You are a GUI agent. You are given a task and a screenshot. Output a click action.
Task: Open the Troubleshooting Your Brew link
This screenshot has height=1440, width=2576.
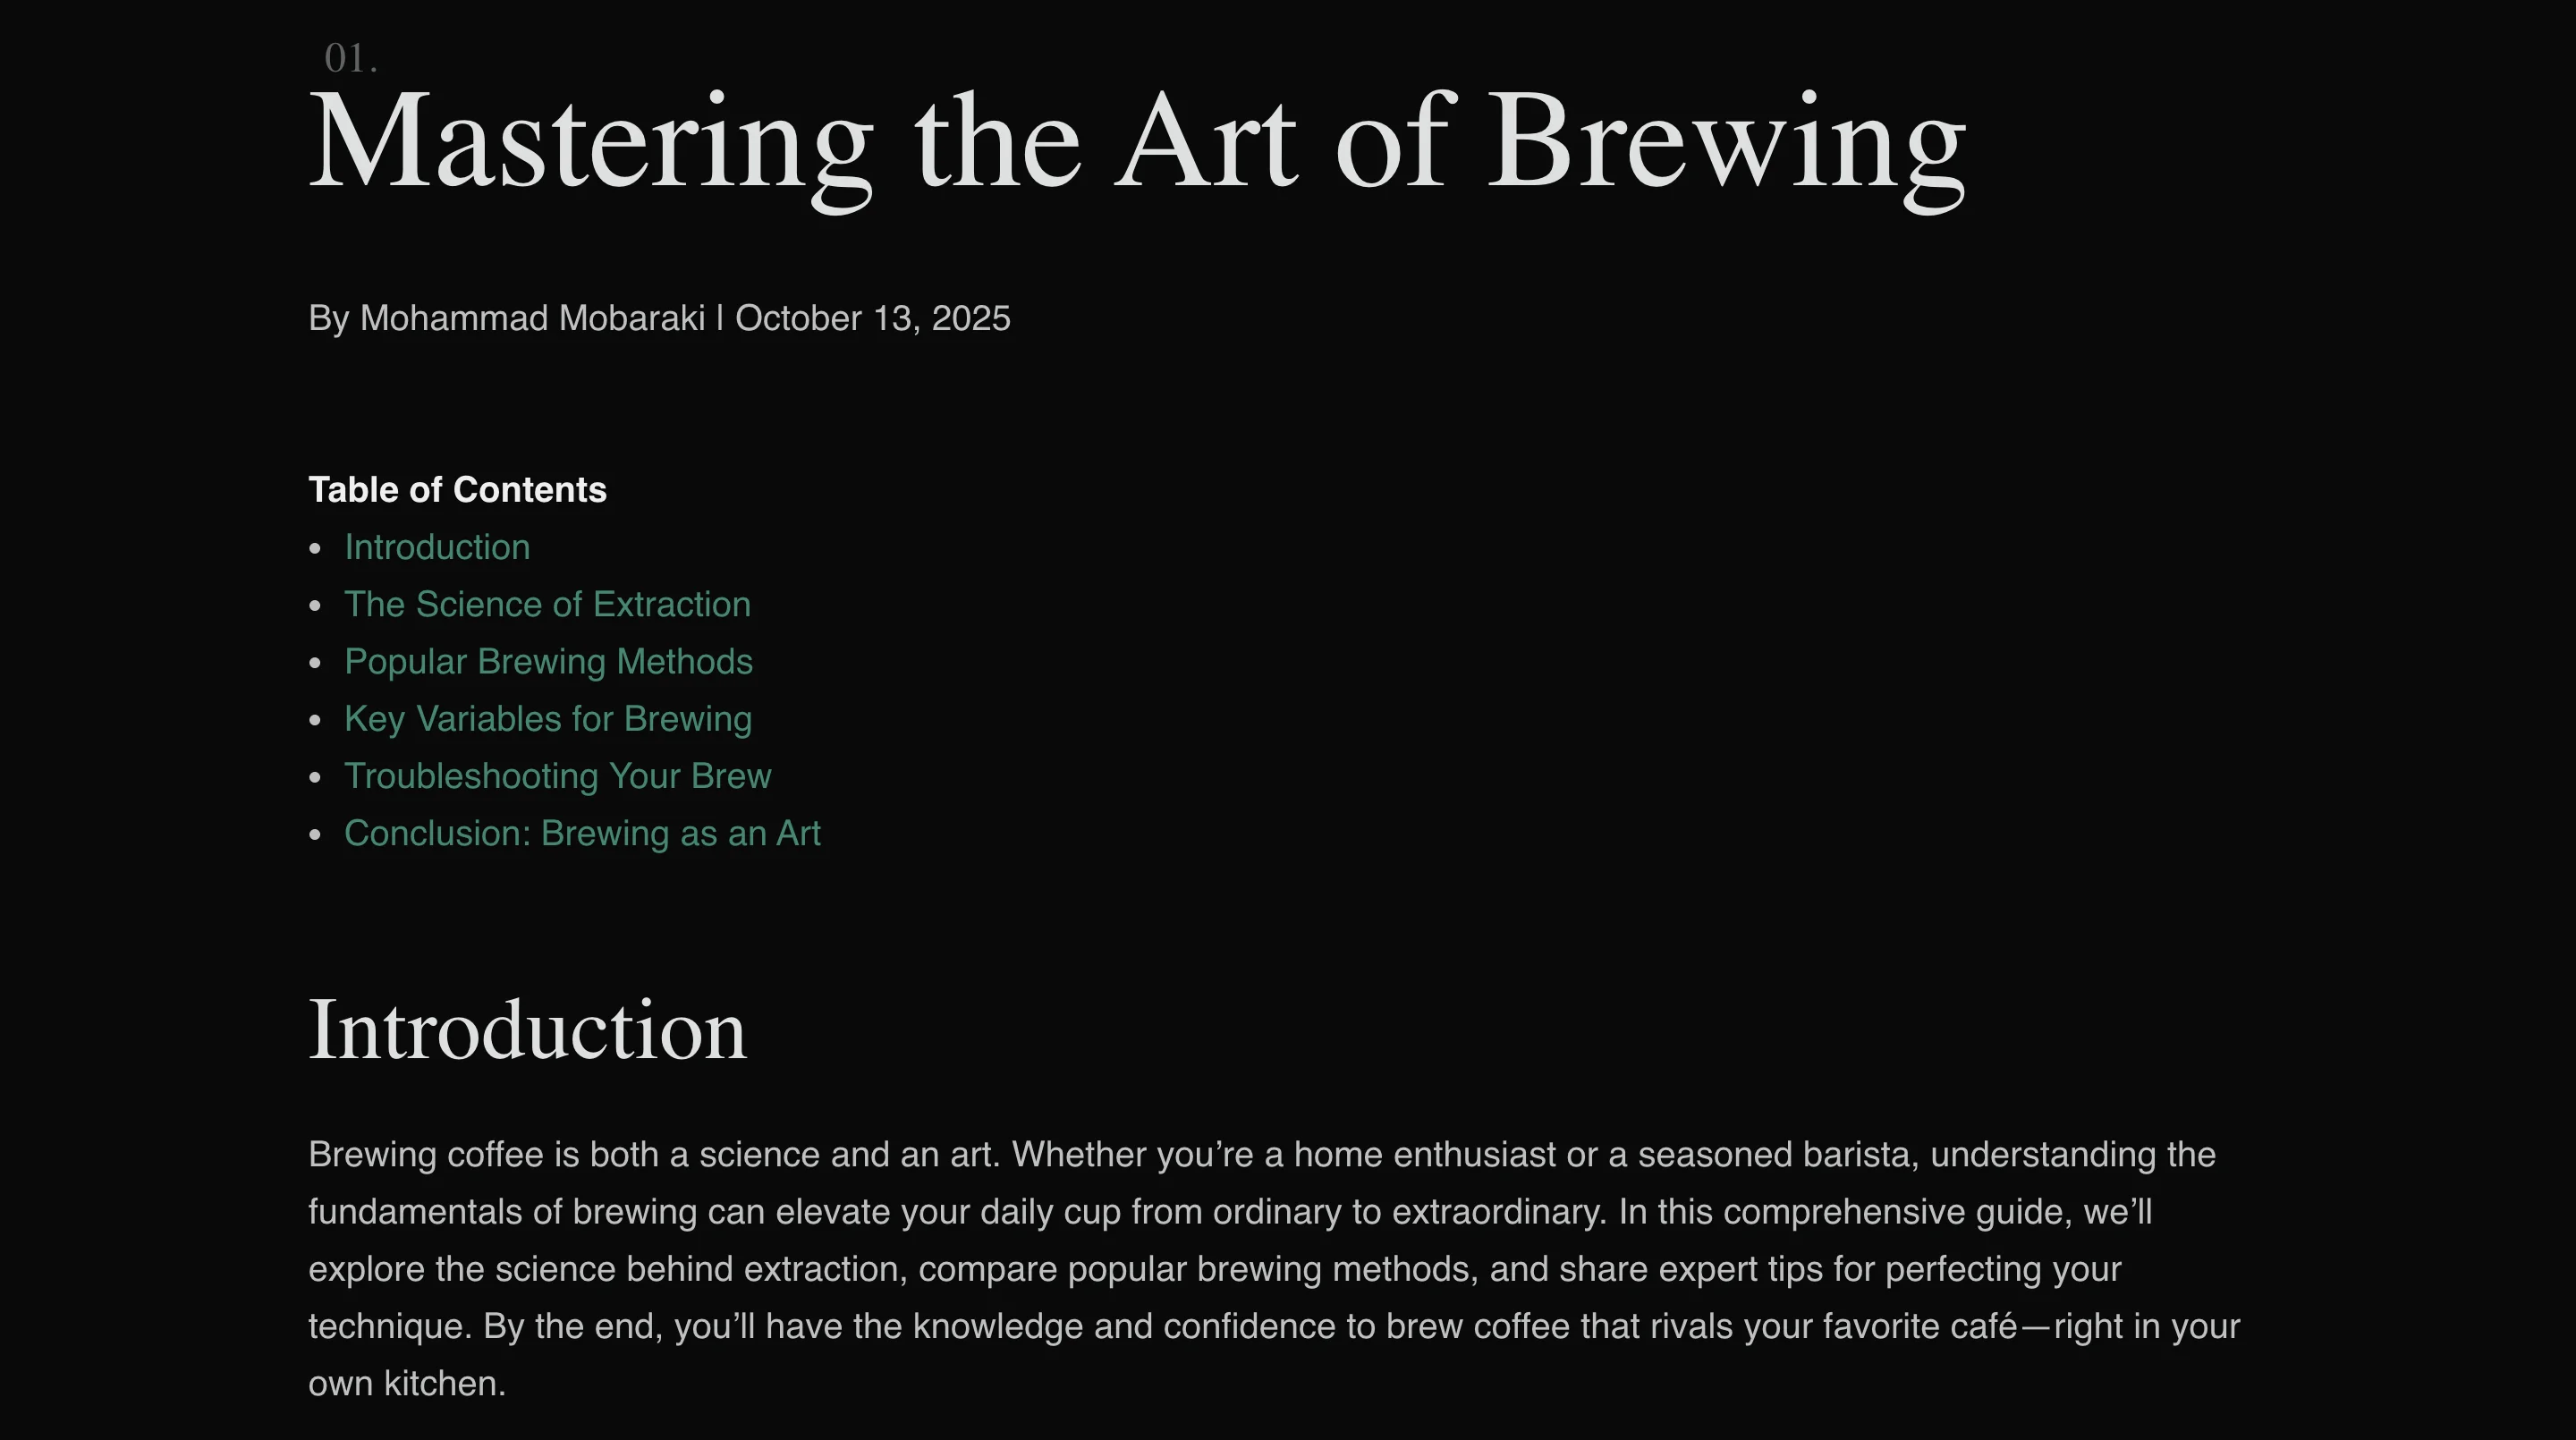click(x=557, y=776)
